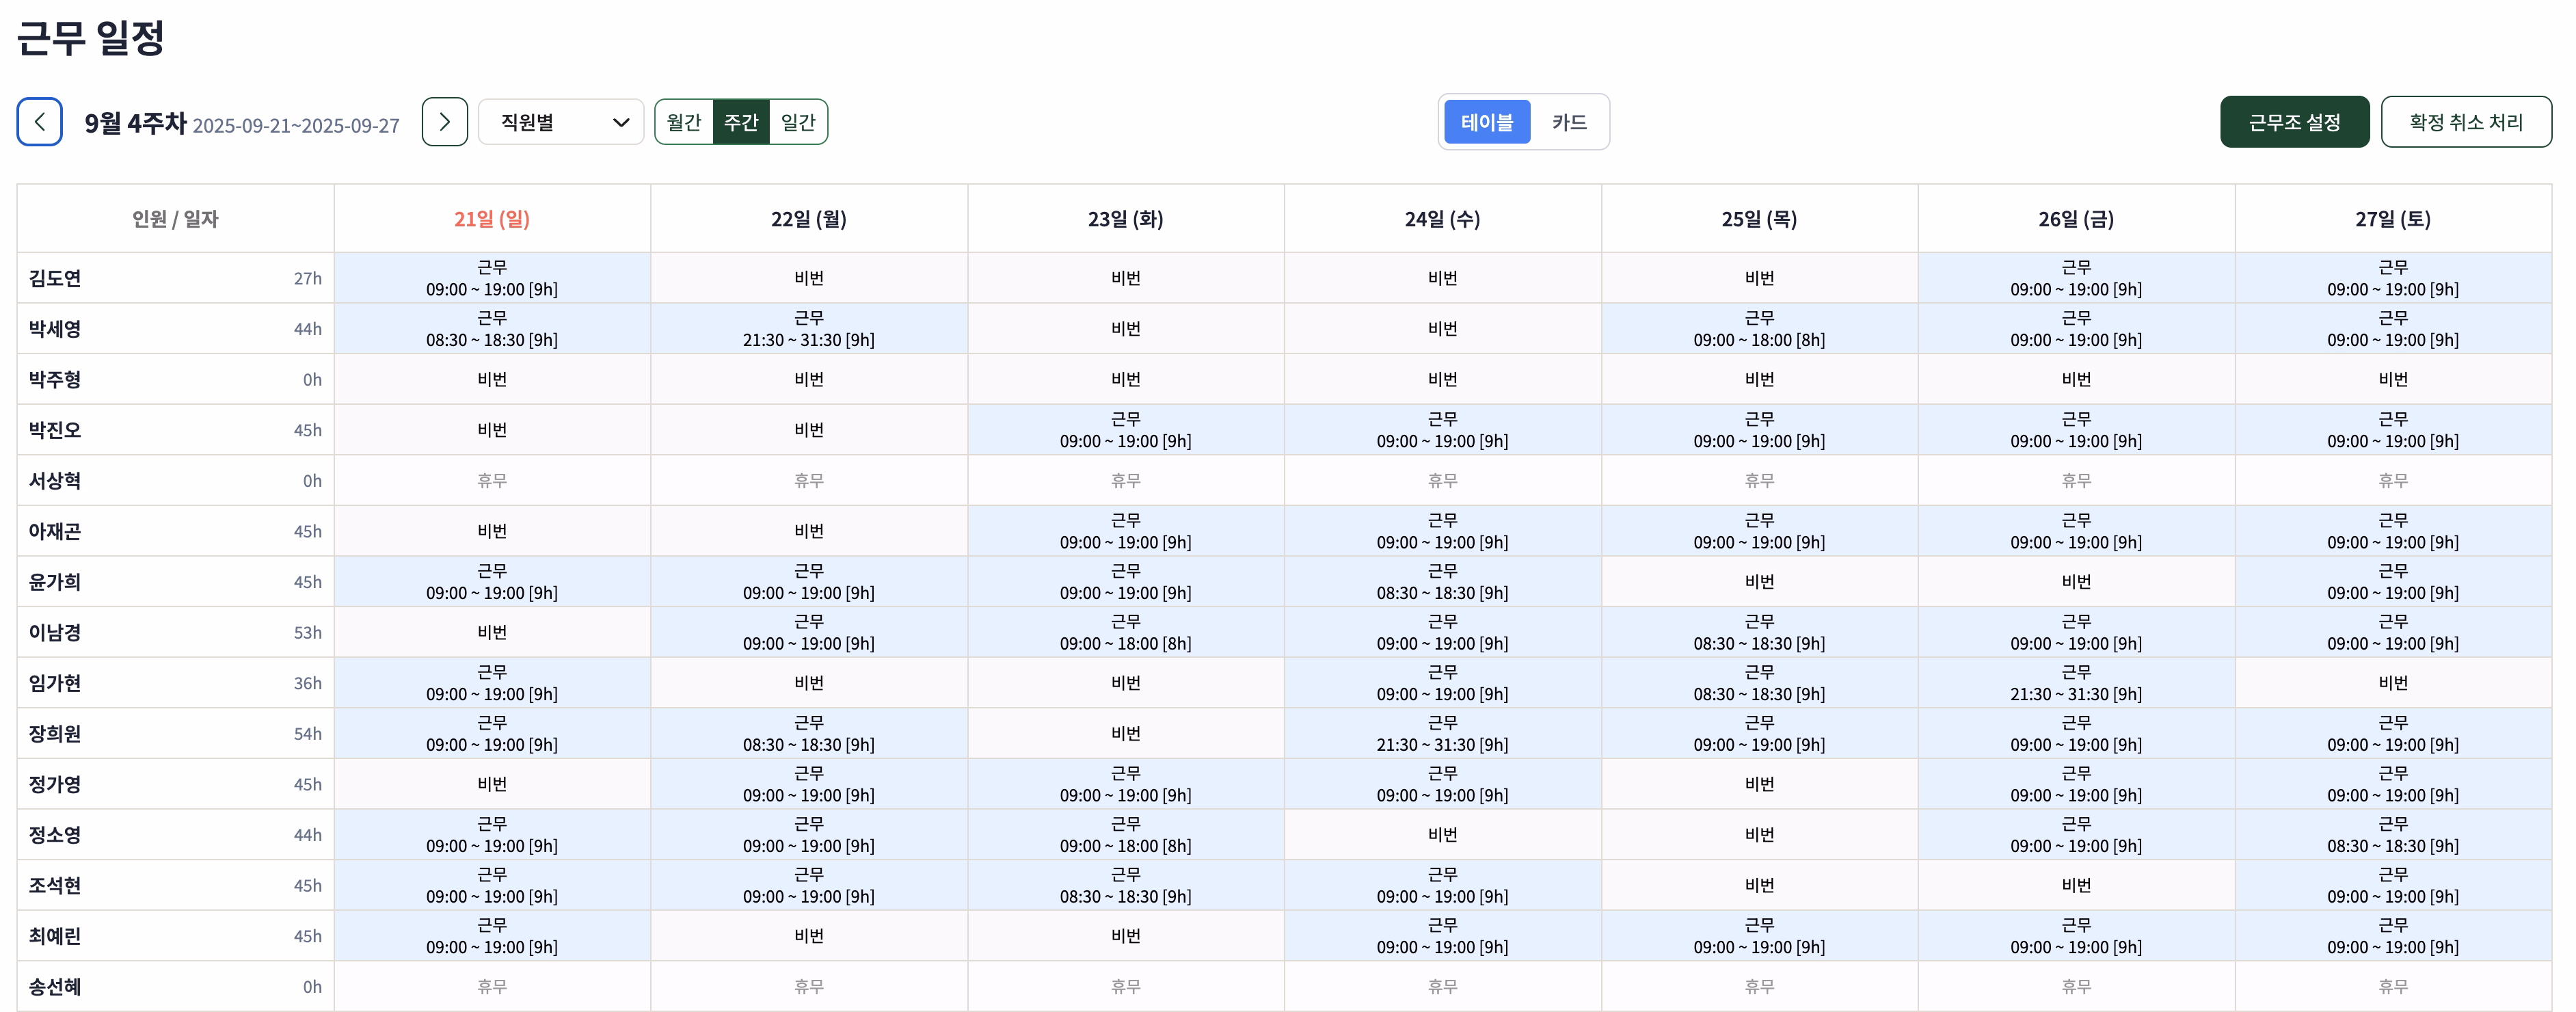Screen dimensions: 2576x1012
Task: Switch to 월간 view
Action: click(684, 122)
